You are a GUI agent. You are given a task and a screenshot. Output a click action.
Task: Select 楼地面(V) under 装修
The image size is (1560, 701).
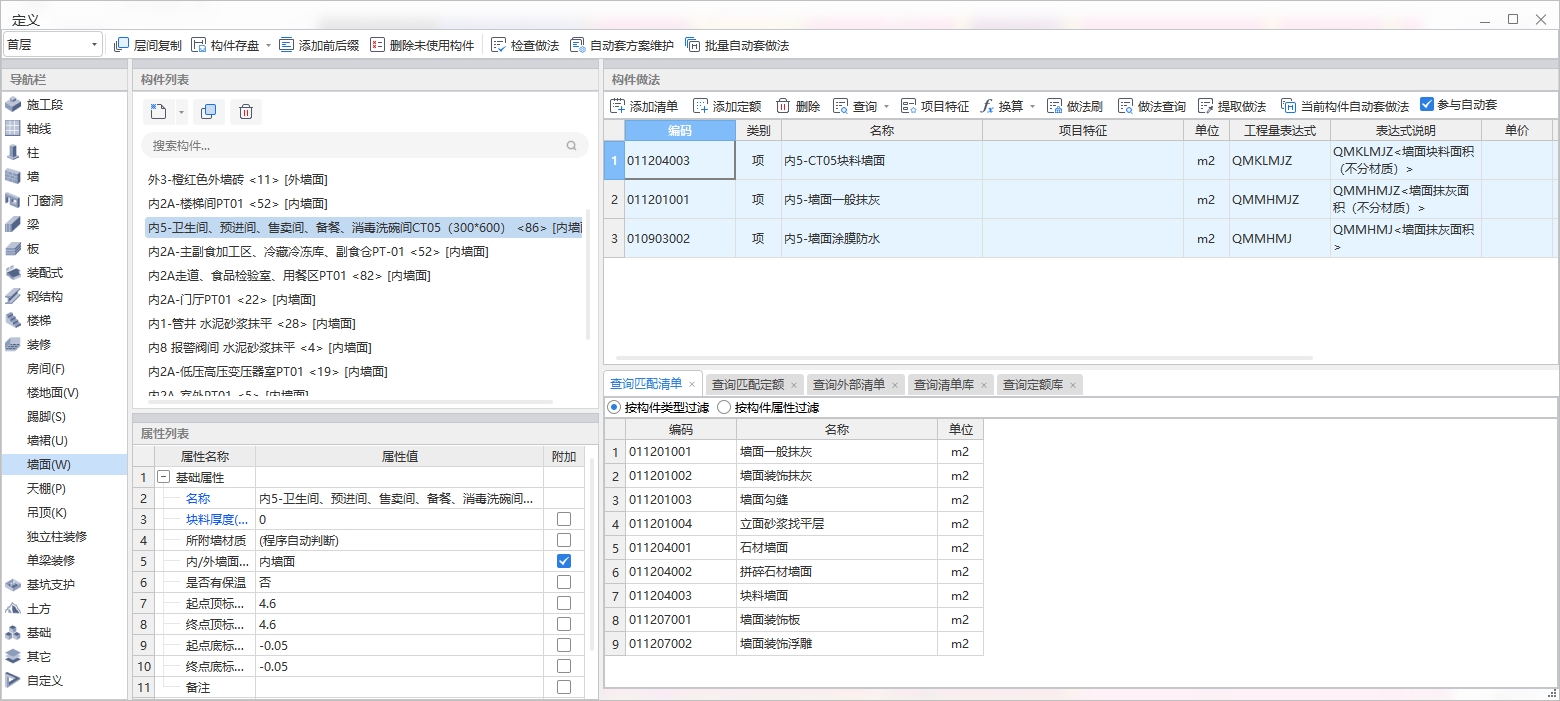(x=64, y=393)
